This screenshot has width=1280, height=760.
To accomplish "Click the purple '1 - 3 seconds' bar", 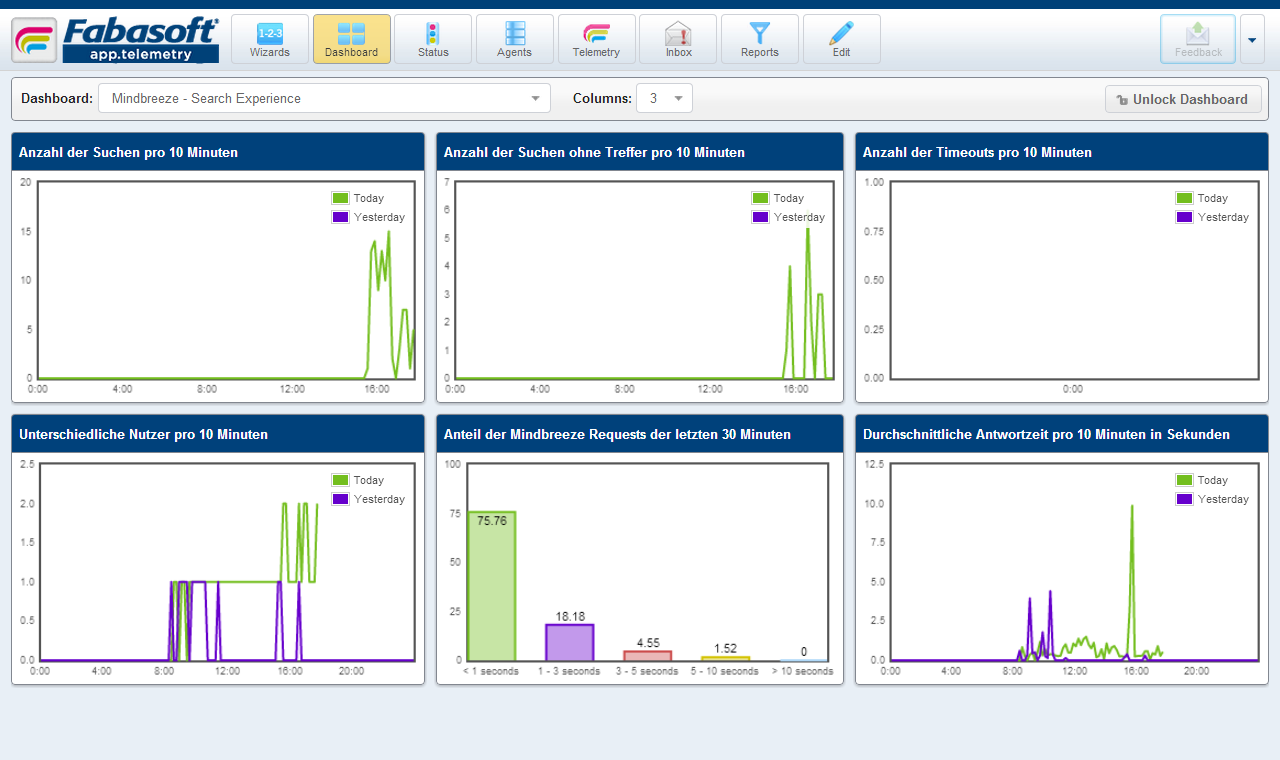I will click(x=569, y=642).
